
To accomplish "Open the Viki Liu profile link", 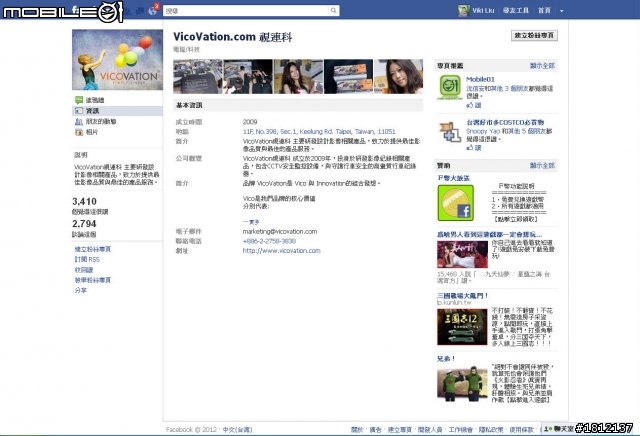I will (x=483, y=11).
